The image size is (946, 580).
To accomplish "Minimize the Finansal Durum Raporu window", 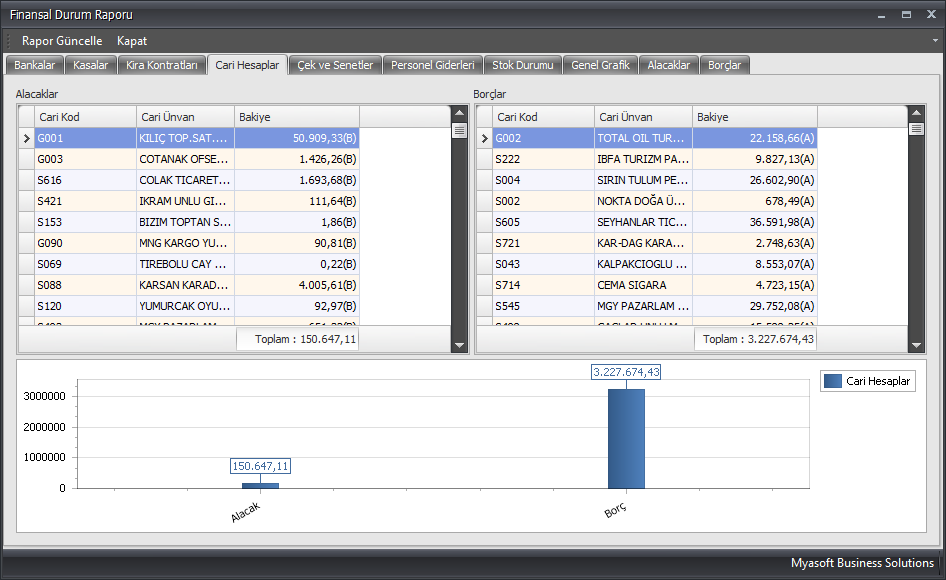I will pos(881,15).
